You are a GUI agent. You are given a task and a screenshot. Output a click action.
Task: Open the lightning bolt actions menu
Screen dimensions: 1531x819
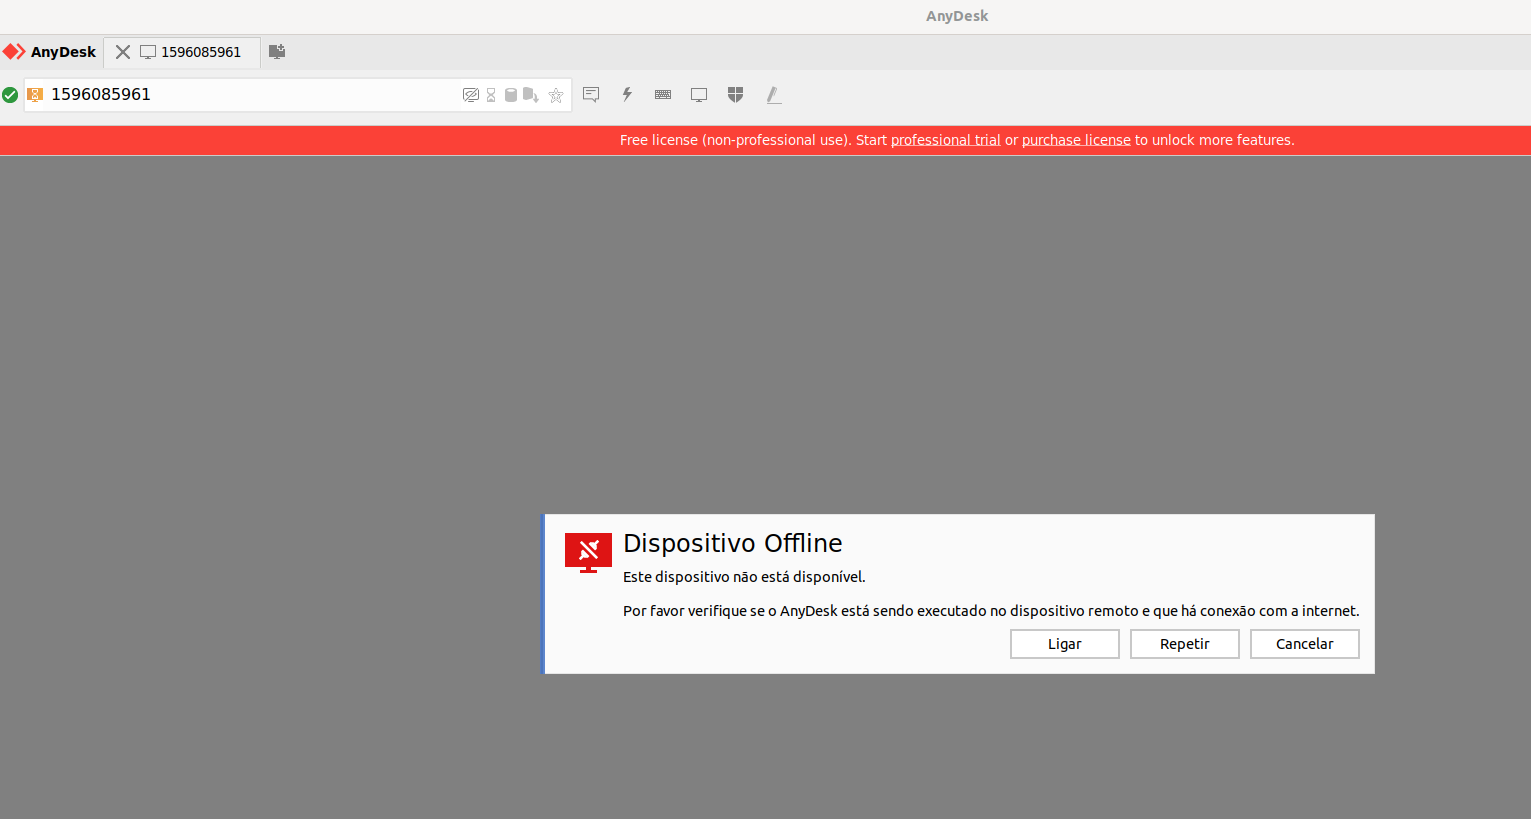[627, 94]
